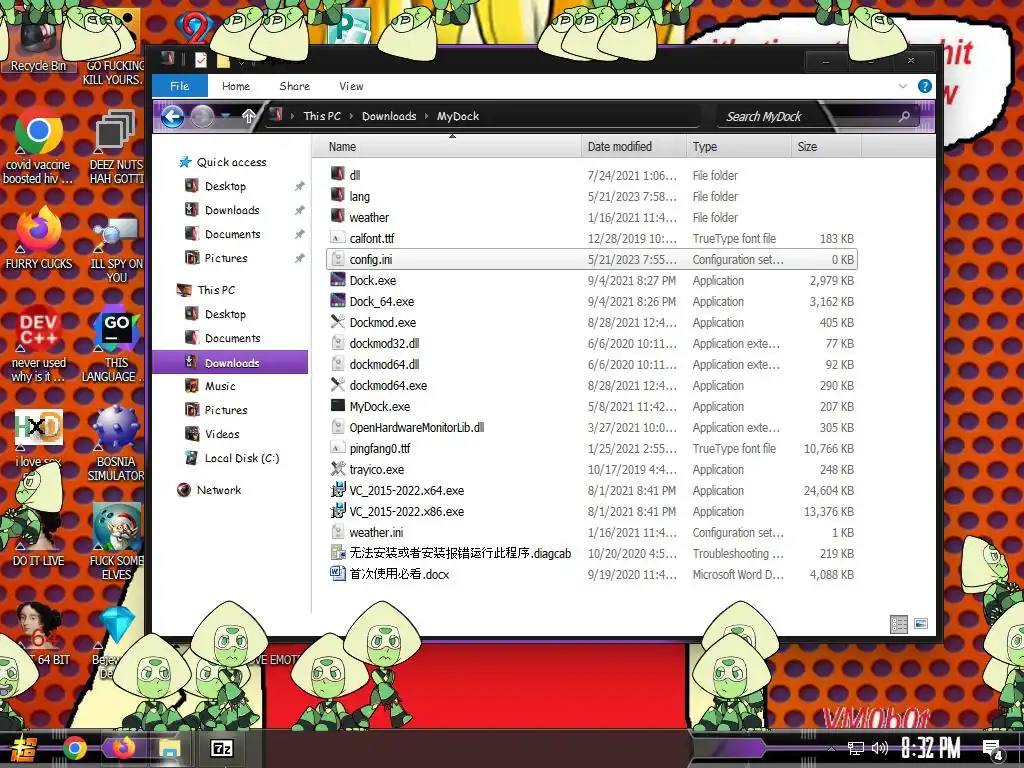Switch to Details view layout icon
Image resolution: width=1024 pixels, height=768 pixels.
[x=899, y=624]
